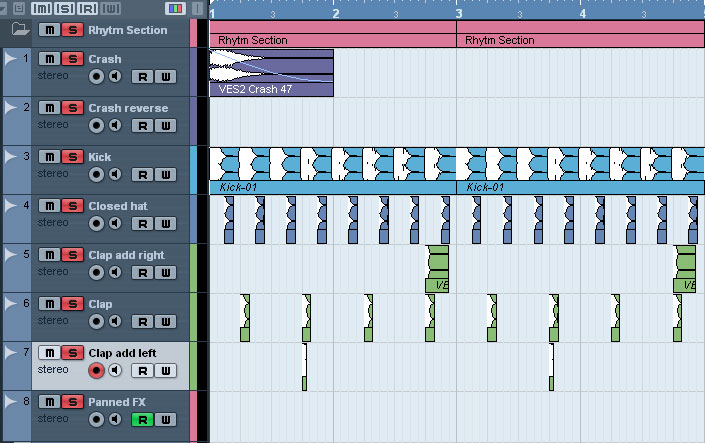This screenshot has width=705, height=443.
Task: Mute the Kick track
Action: 50,158
